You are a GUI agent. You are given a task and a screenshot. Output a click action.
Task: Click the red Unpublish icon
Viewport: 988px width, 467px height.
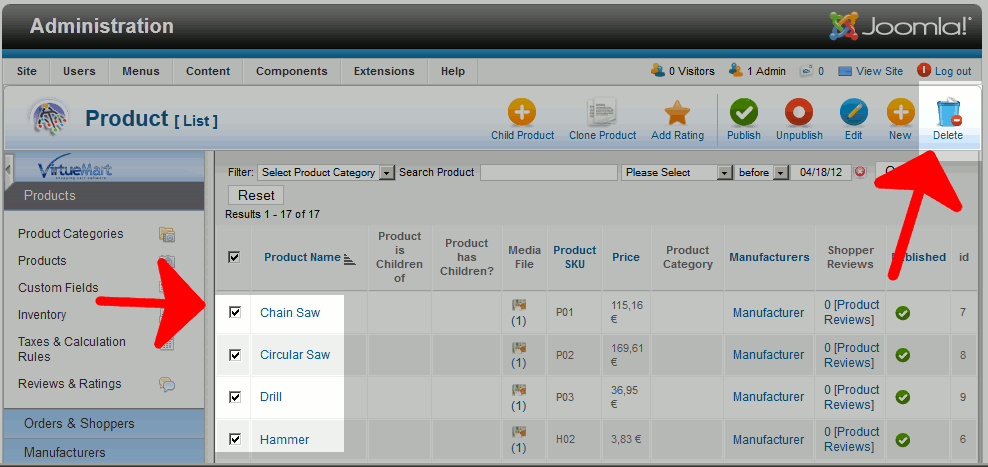point(799,111)
